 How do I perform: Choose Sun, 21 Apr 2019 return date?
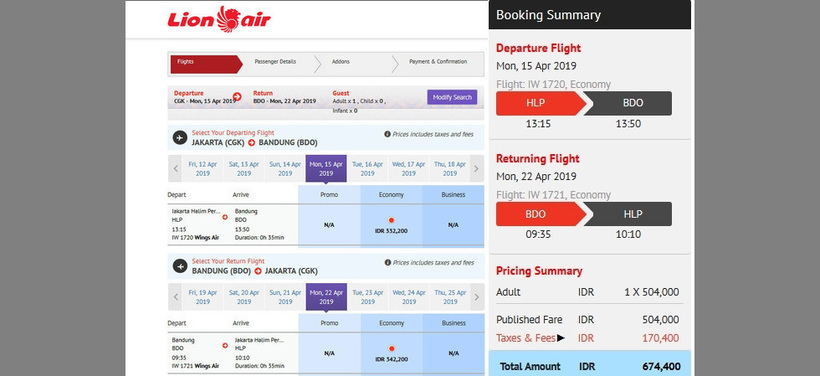pyautogui.click(x=285, y=297)
